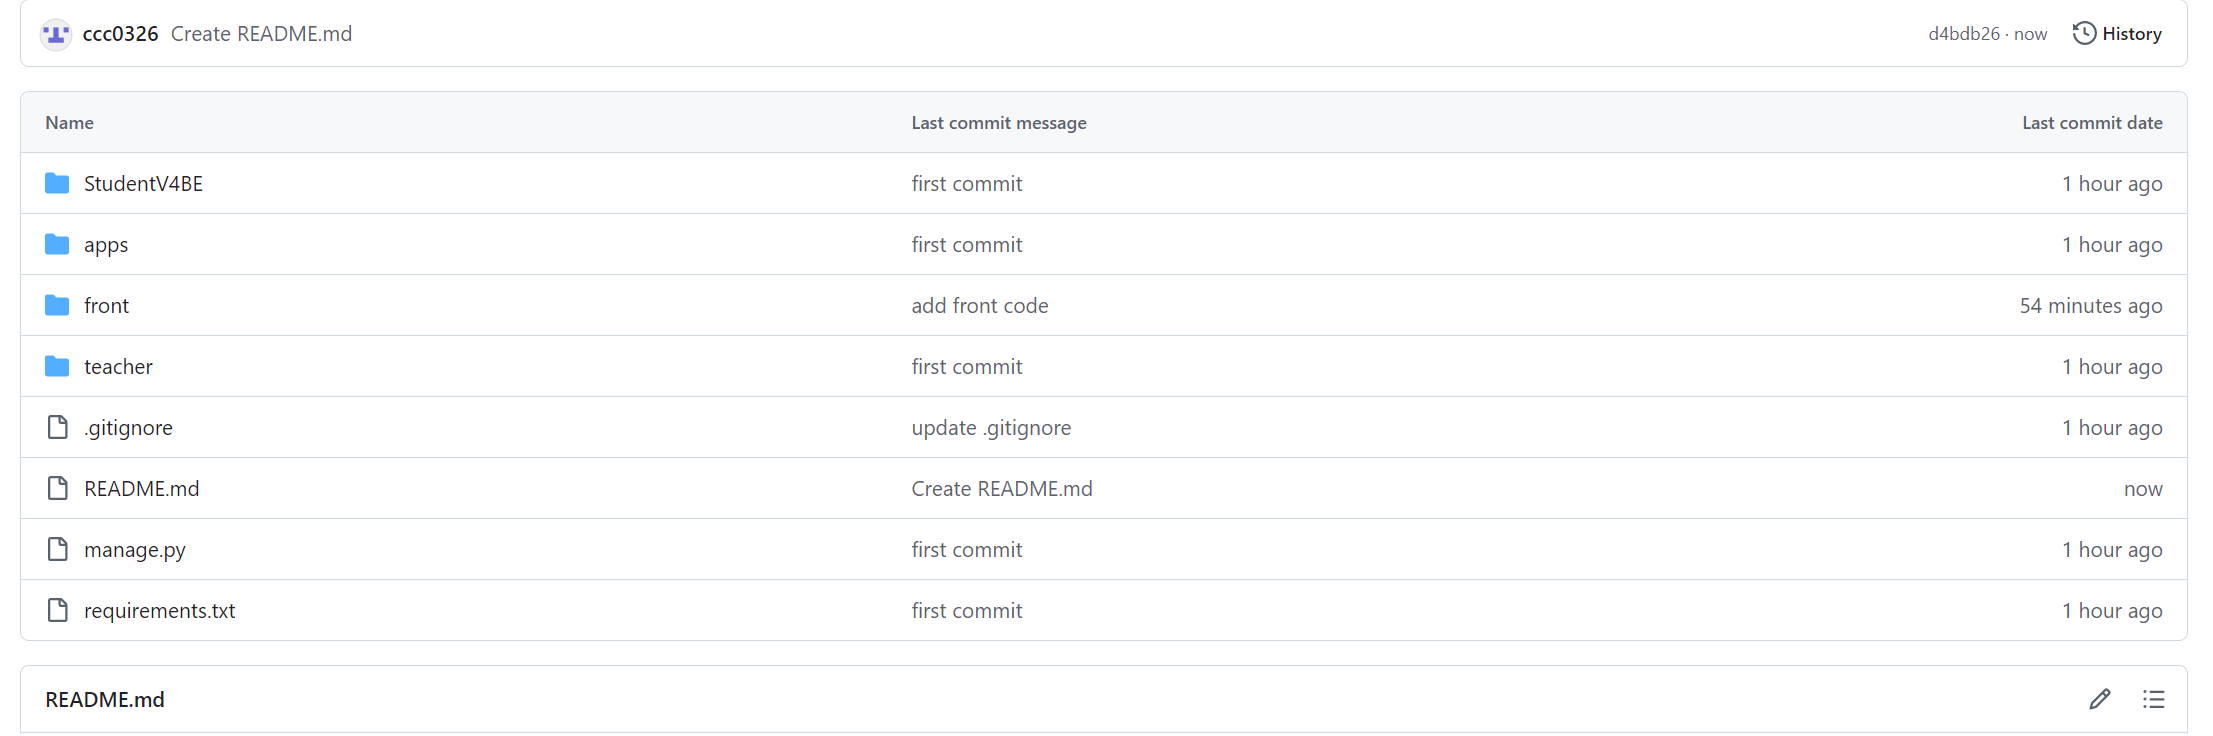
Task: Click the teacher folder icon
Action: coord(57,366)
